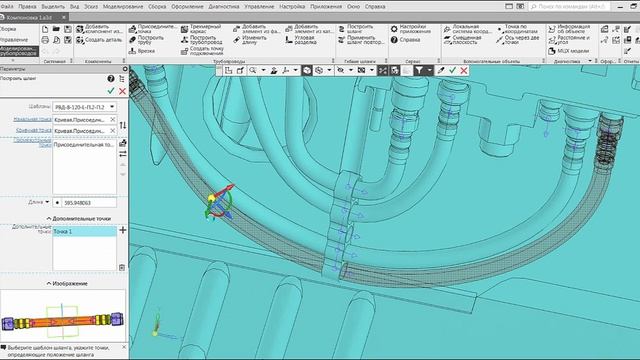The height and width of the screenshot is (360, 640).
Task: Click Создать деталь command
Action: 99,40
